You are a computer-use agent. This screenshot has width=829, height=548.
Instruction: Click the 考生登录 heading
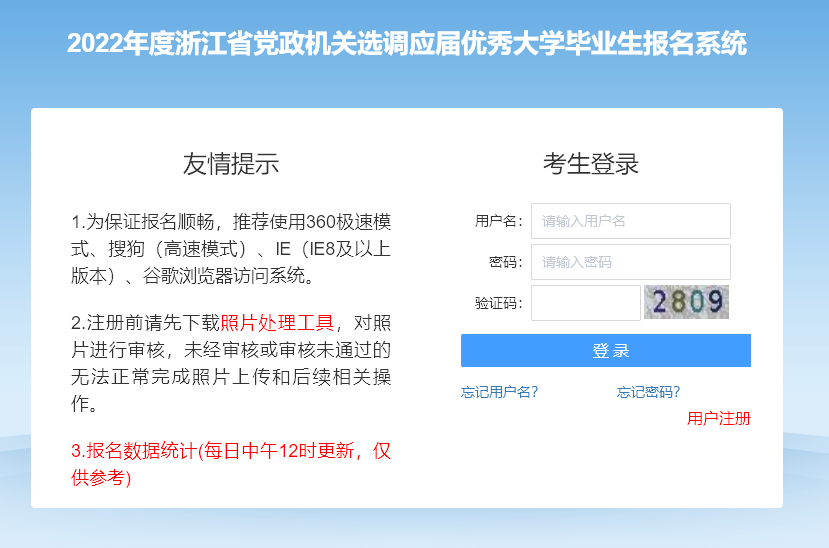(x=590, y=164)
